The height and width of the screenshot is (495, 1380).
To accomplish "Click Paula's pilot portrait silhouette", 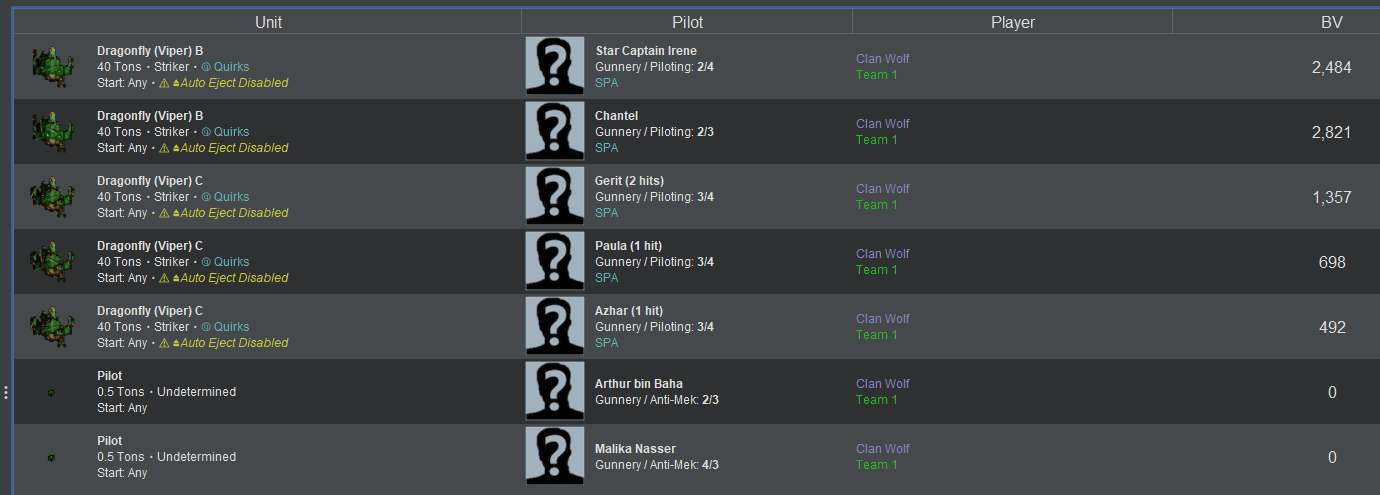I will click(555, 261).
